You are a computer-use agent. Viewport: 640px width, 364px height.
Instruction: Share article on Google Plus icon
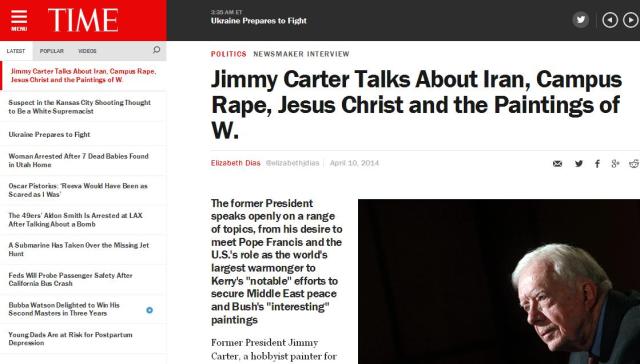pos(615,164)
